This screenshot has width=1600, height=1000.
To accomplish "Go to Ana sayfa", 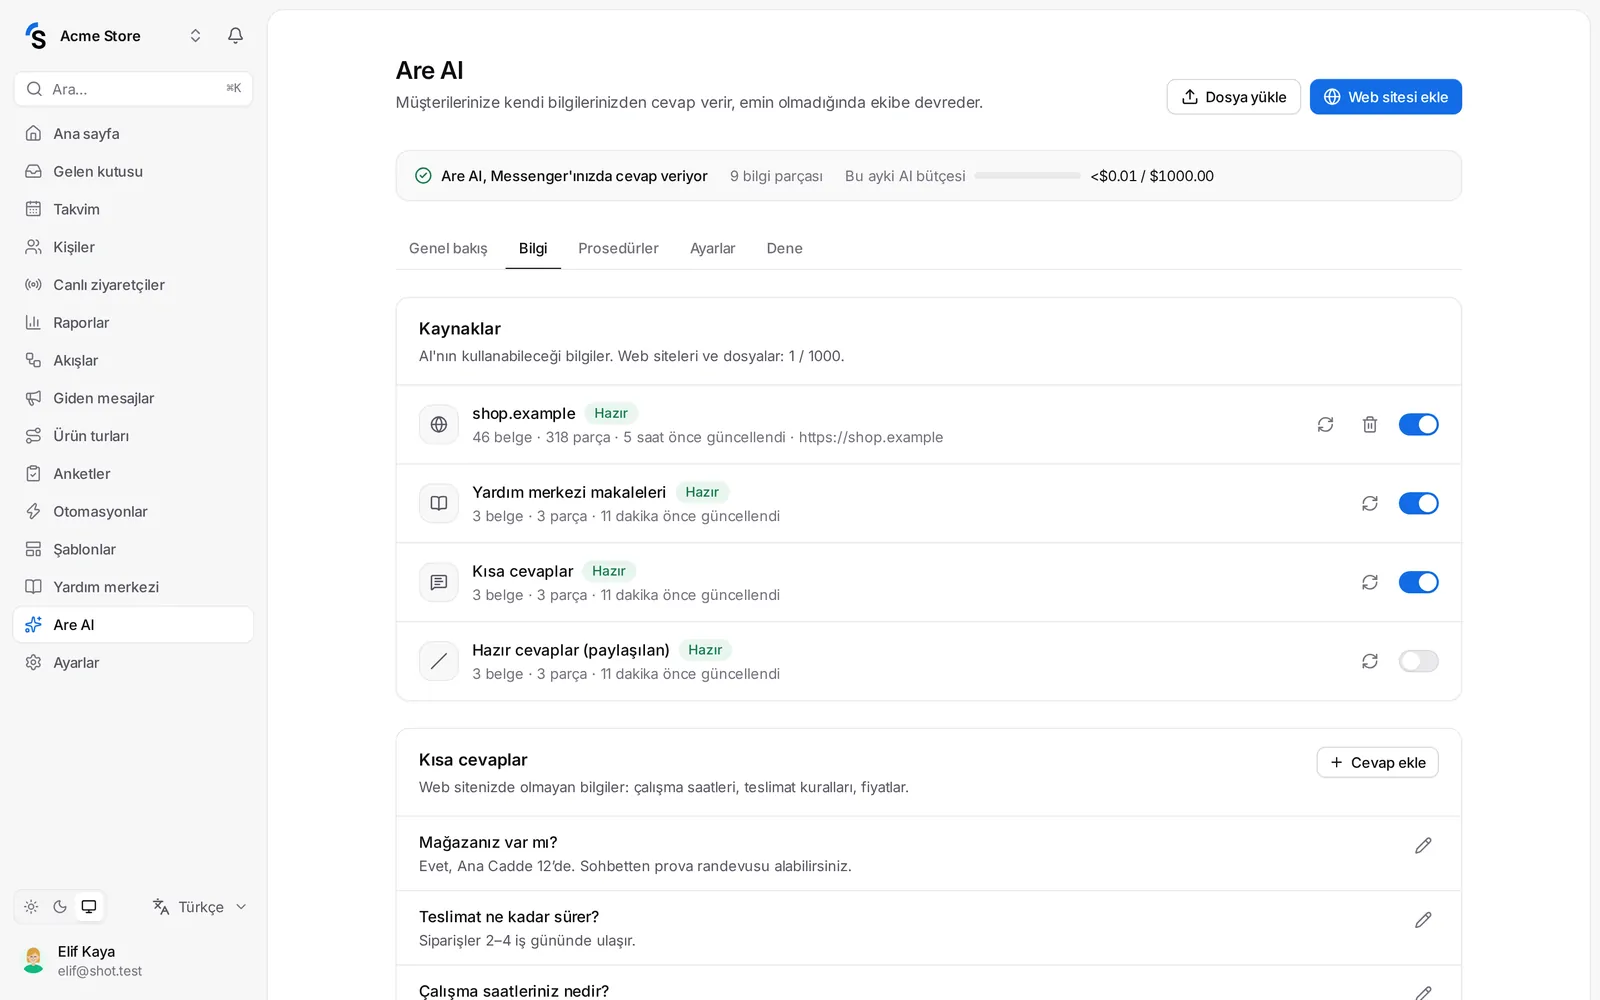I will [133, 133].
